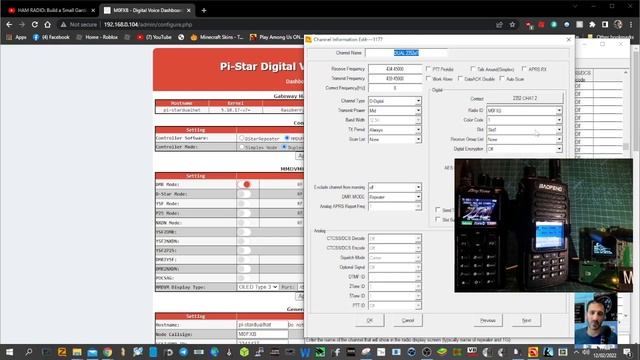
Task: Toggle the YSF Mode switch
Action: click(x=244, y=203)
